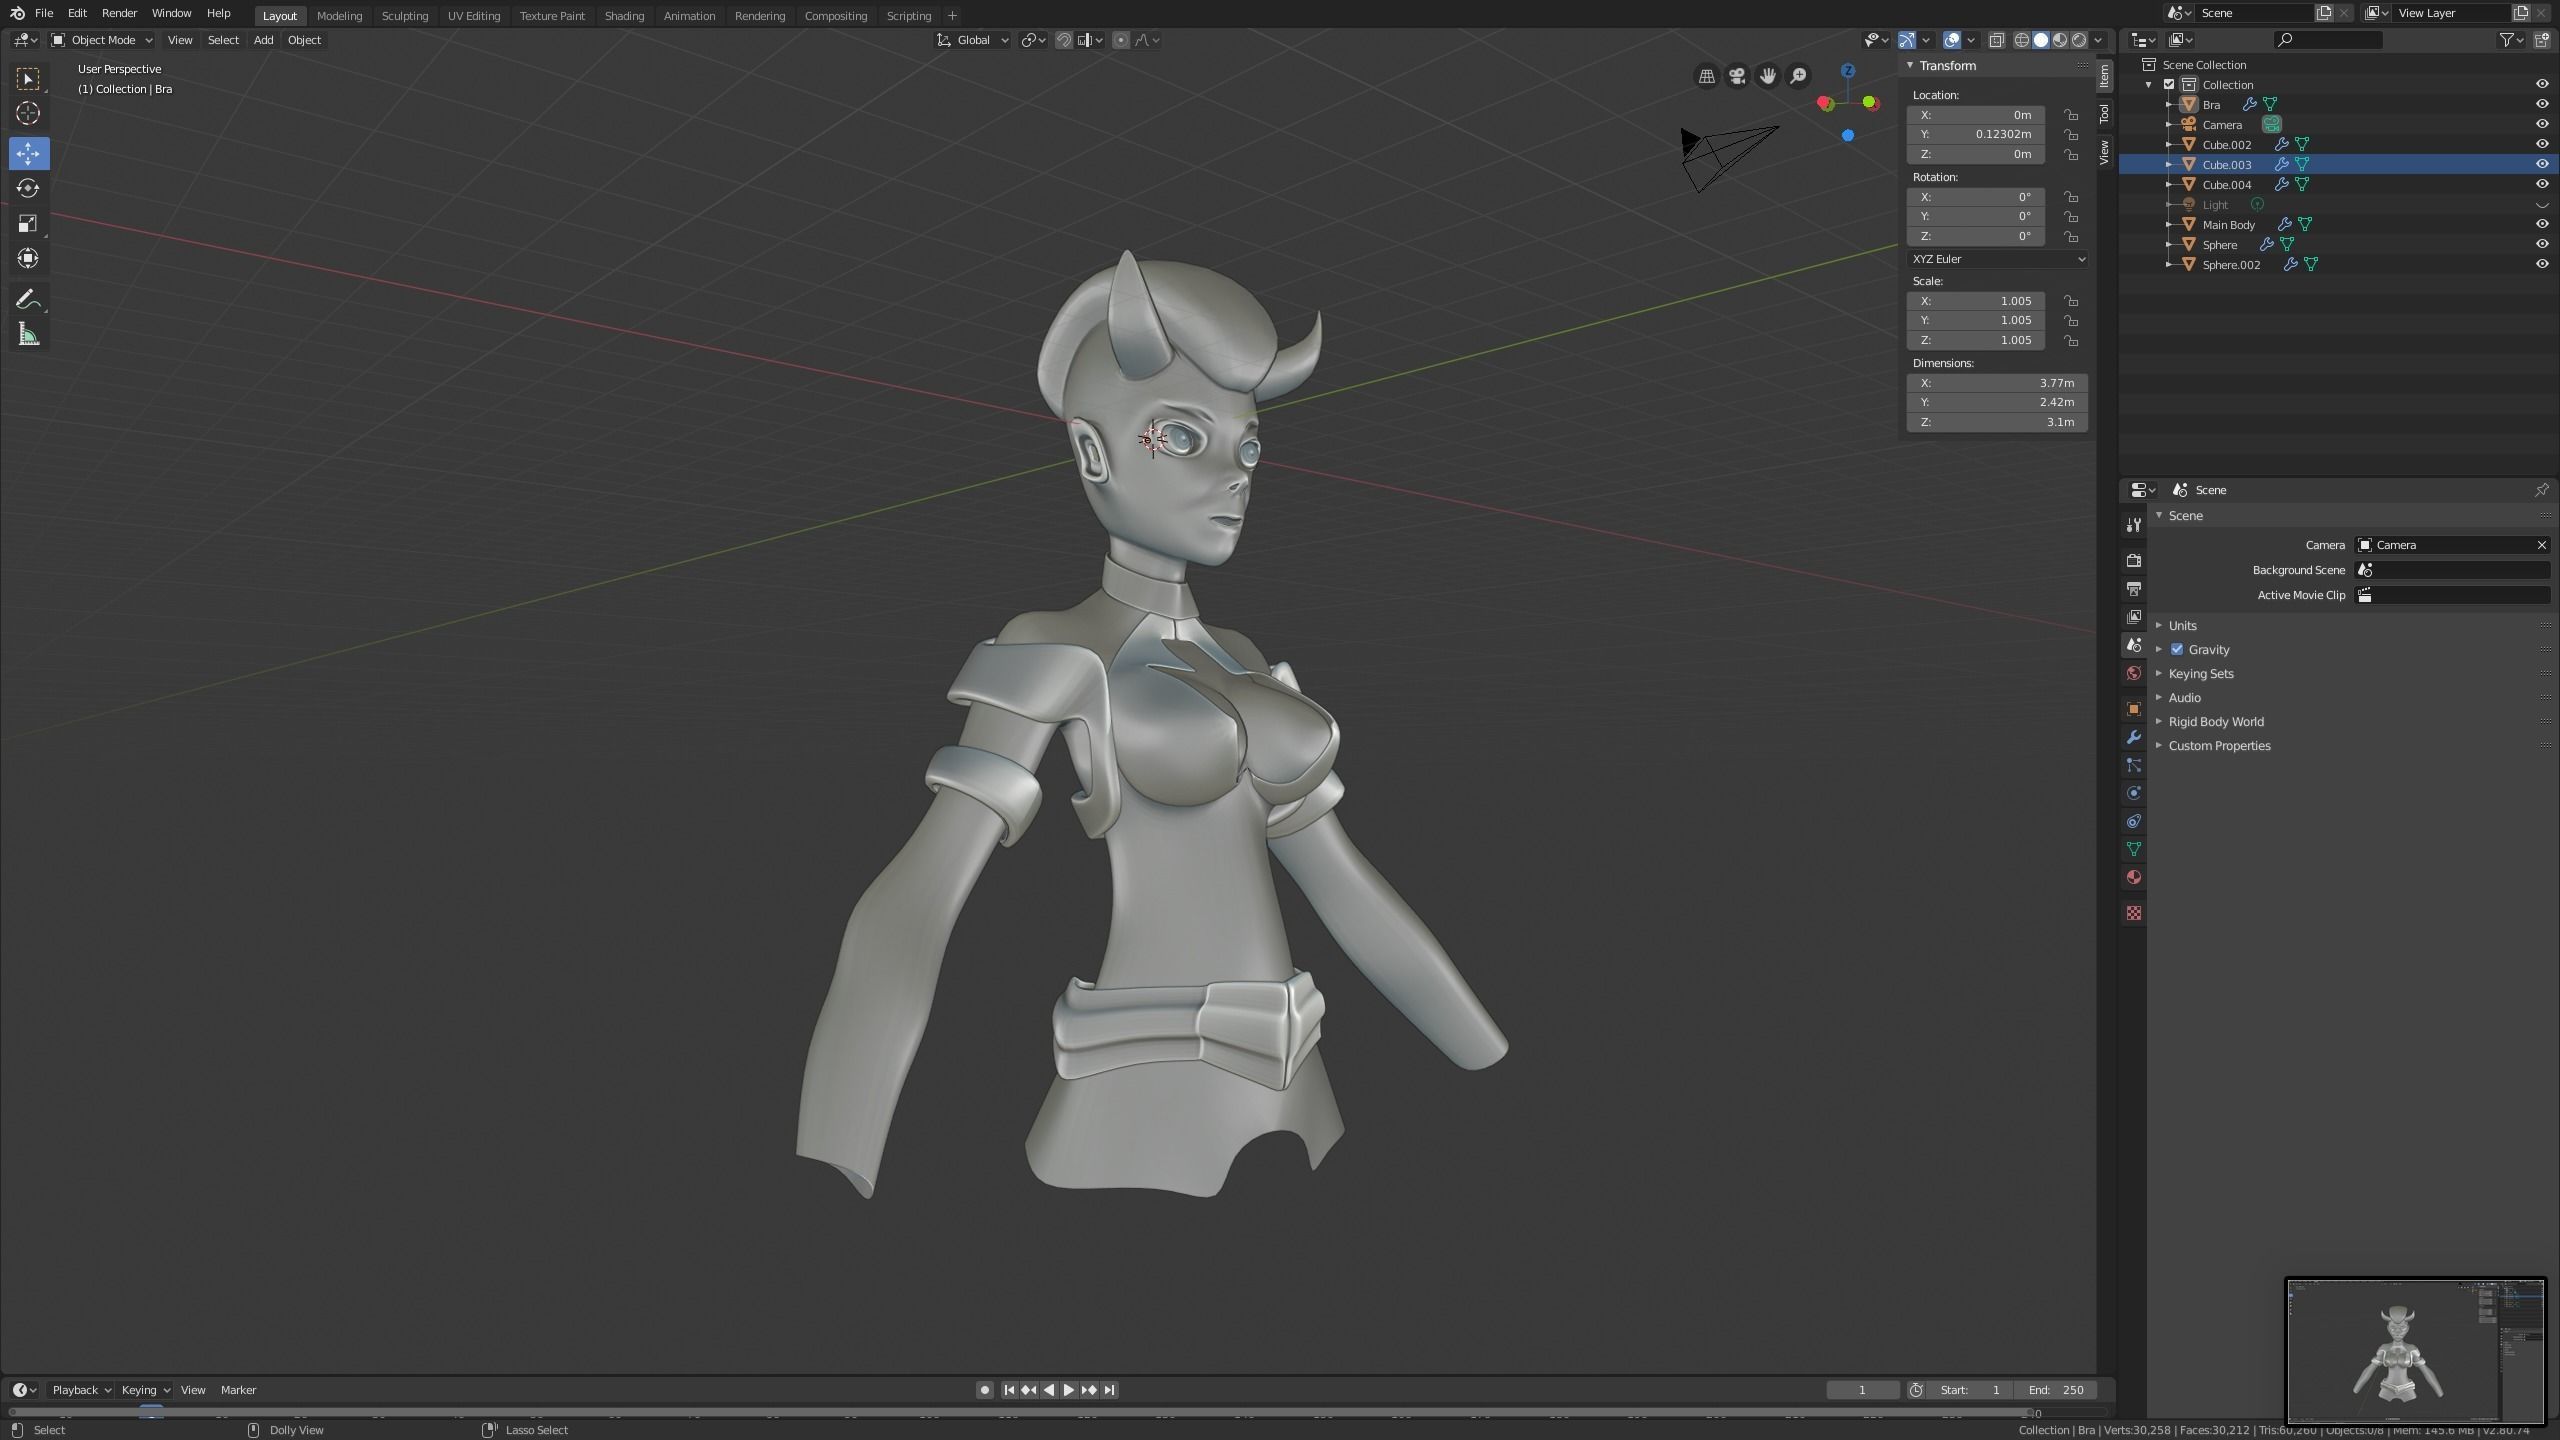Open the Object properties tab
Viewport: 2560px width, 1440px height.
click(x=2134, y=709)
